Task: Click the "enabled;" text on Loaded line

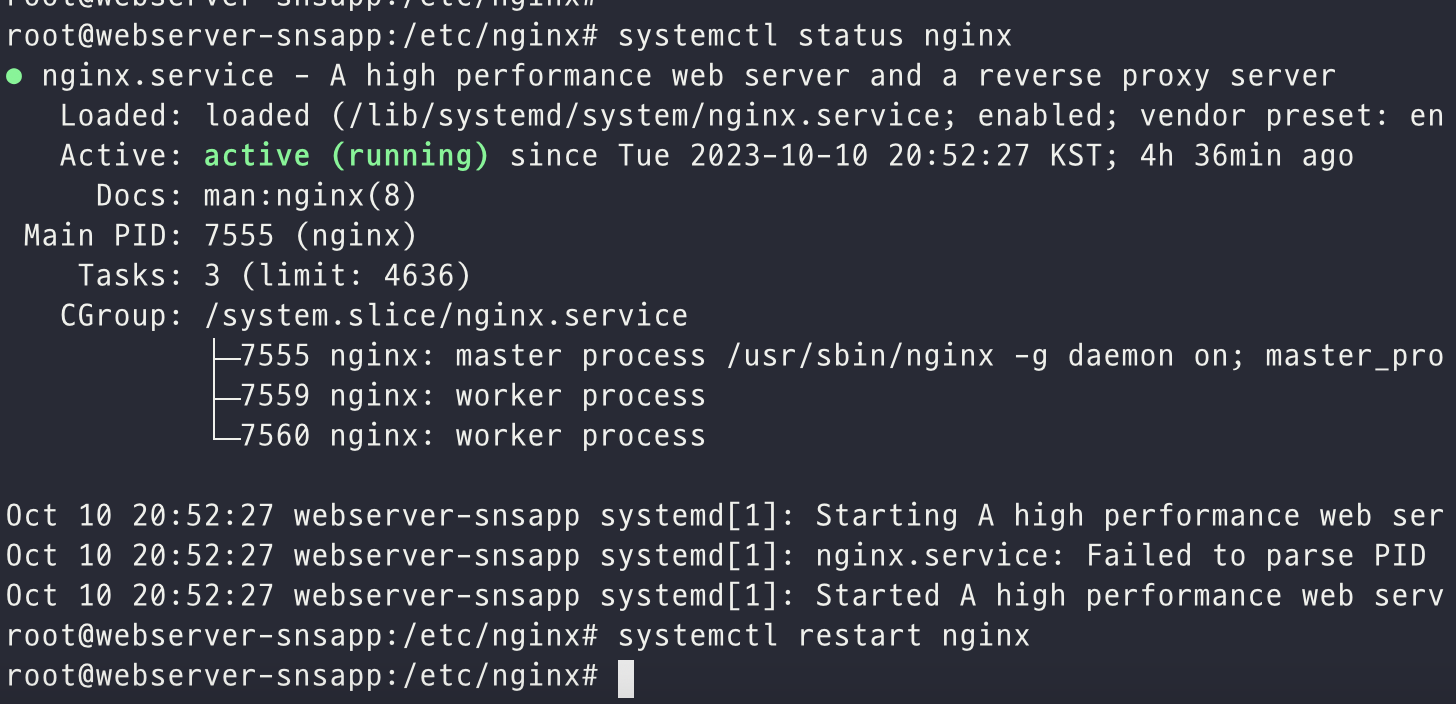Action: coord(1049,117)
